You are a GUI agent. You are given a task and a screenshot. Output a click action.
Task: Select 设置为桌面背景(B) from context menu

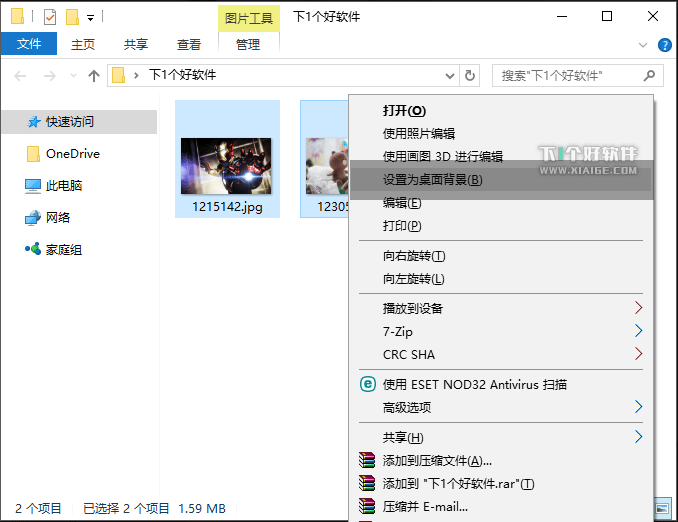tap(432, 180)
